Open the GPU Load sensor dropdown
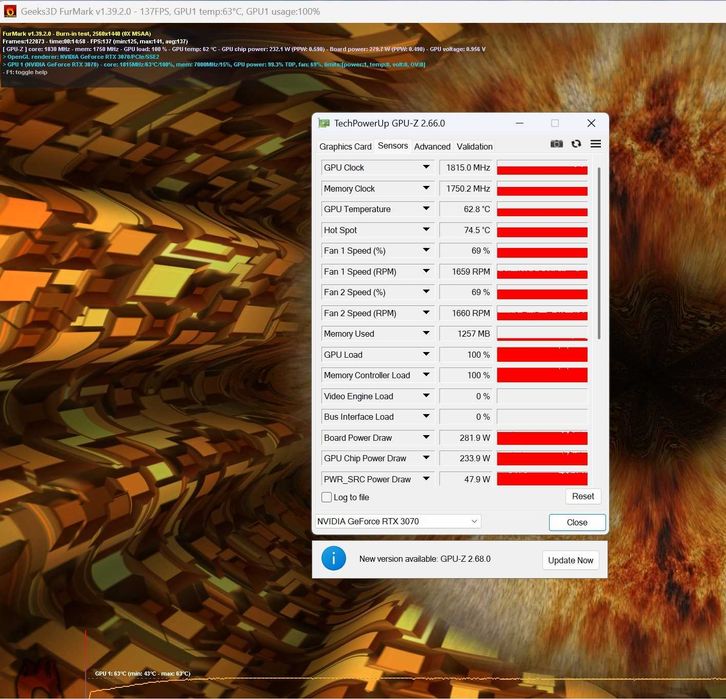 tap(426, 354)
